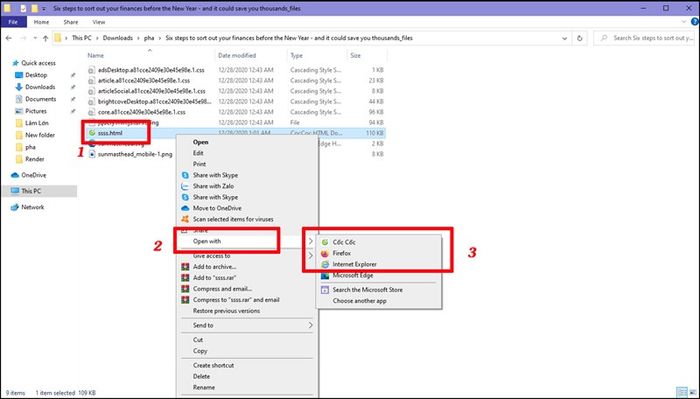The width and height of the screenshot is (700, 399).
Task: Select OneDrive cloud icon in navigation pane
Action: [x=15, y=175]
